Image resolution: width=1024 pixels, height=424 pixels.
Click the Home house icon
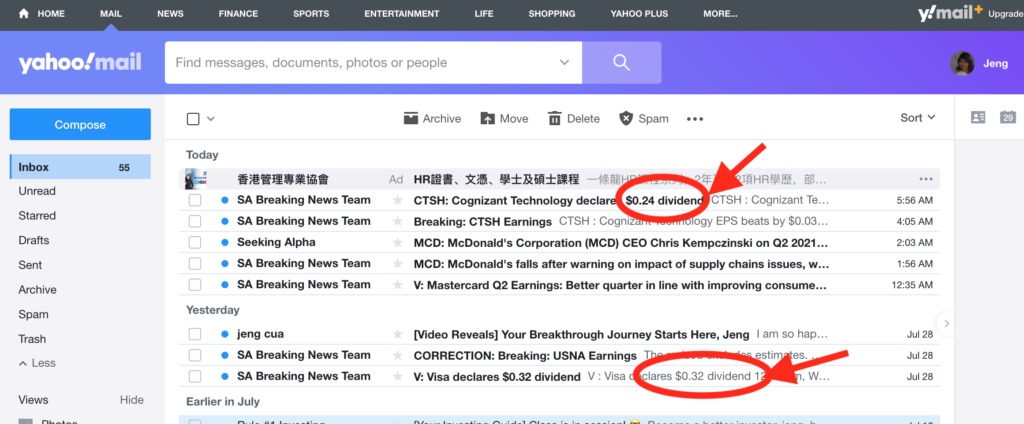24,13
